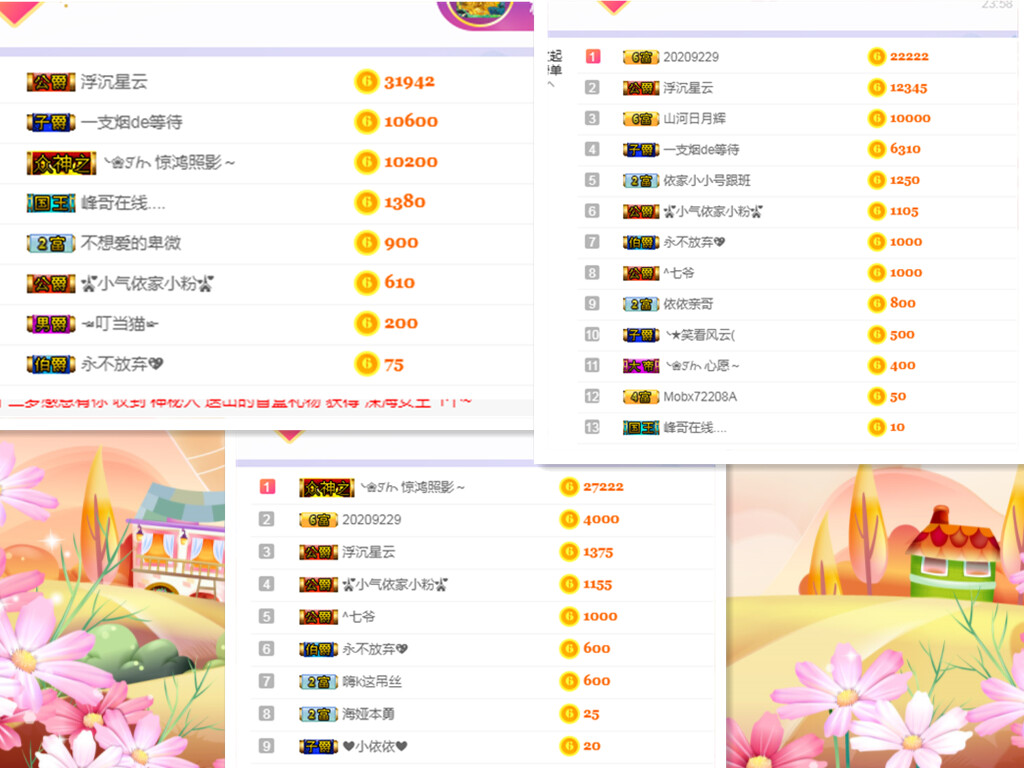
Task: Click the score value 610
Action: 400,283
